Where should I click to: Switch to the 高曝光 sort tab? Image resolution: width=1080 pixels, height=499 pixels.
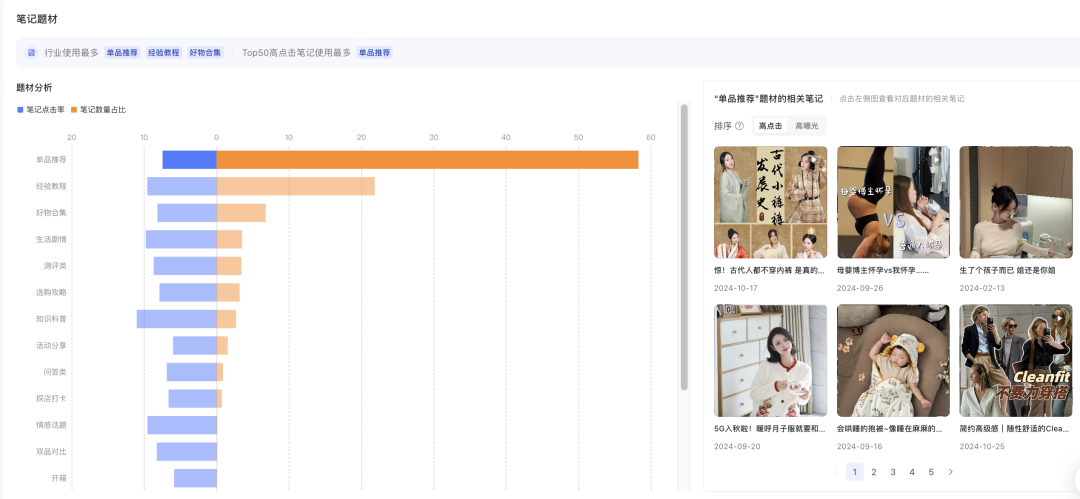(x=807, y=126)
